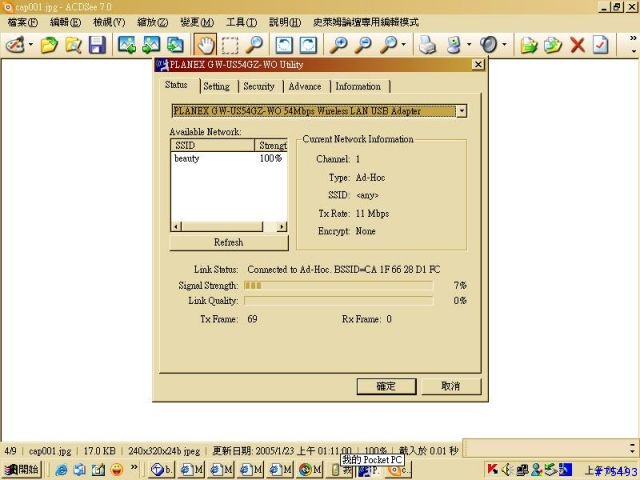
Task: Zoom in with the plus magnifier
Action: [x=339, y=44]
